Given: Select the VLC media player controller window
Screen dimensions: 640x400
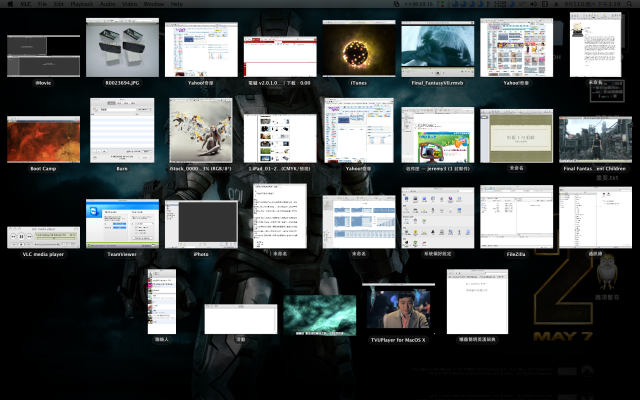Looking at the screenshot, I should point(43,238).
